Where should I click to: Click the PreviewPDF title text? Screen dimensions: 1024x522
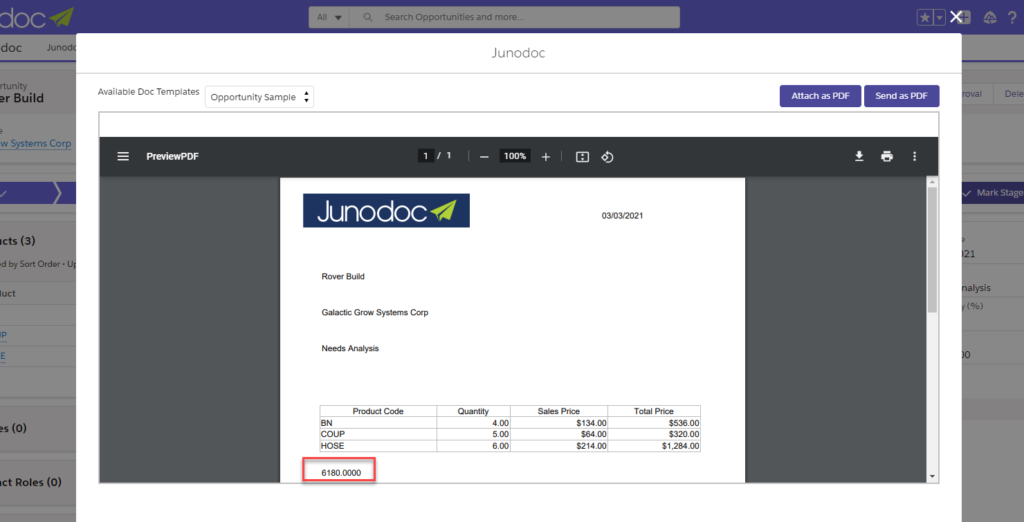[172, 156]
